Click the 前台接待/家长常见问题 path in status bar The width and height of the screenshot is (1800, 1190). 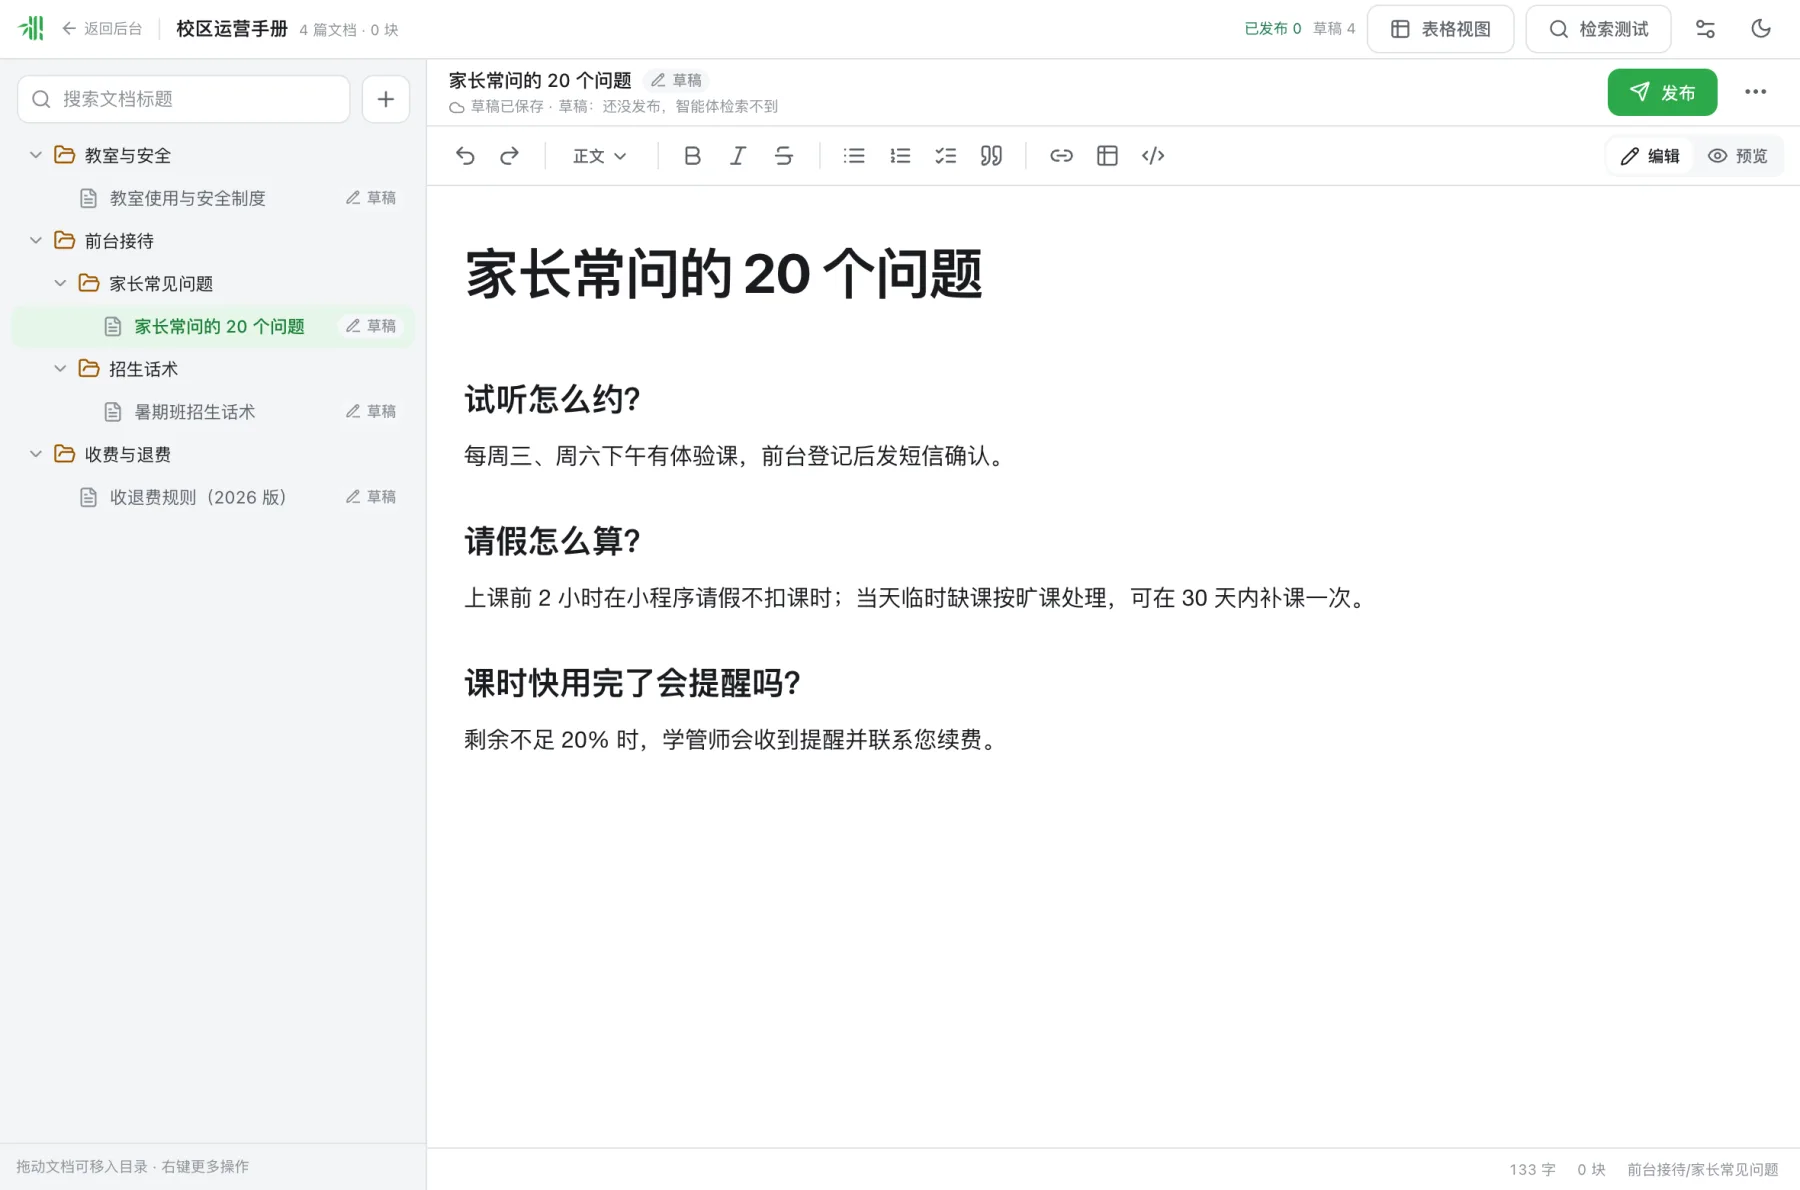click(1702, 1169)
